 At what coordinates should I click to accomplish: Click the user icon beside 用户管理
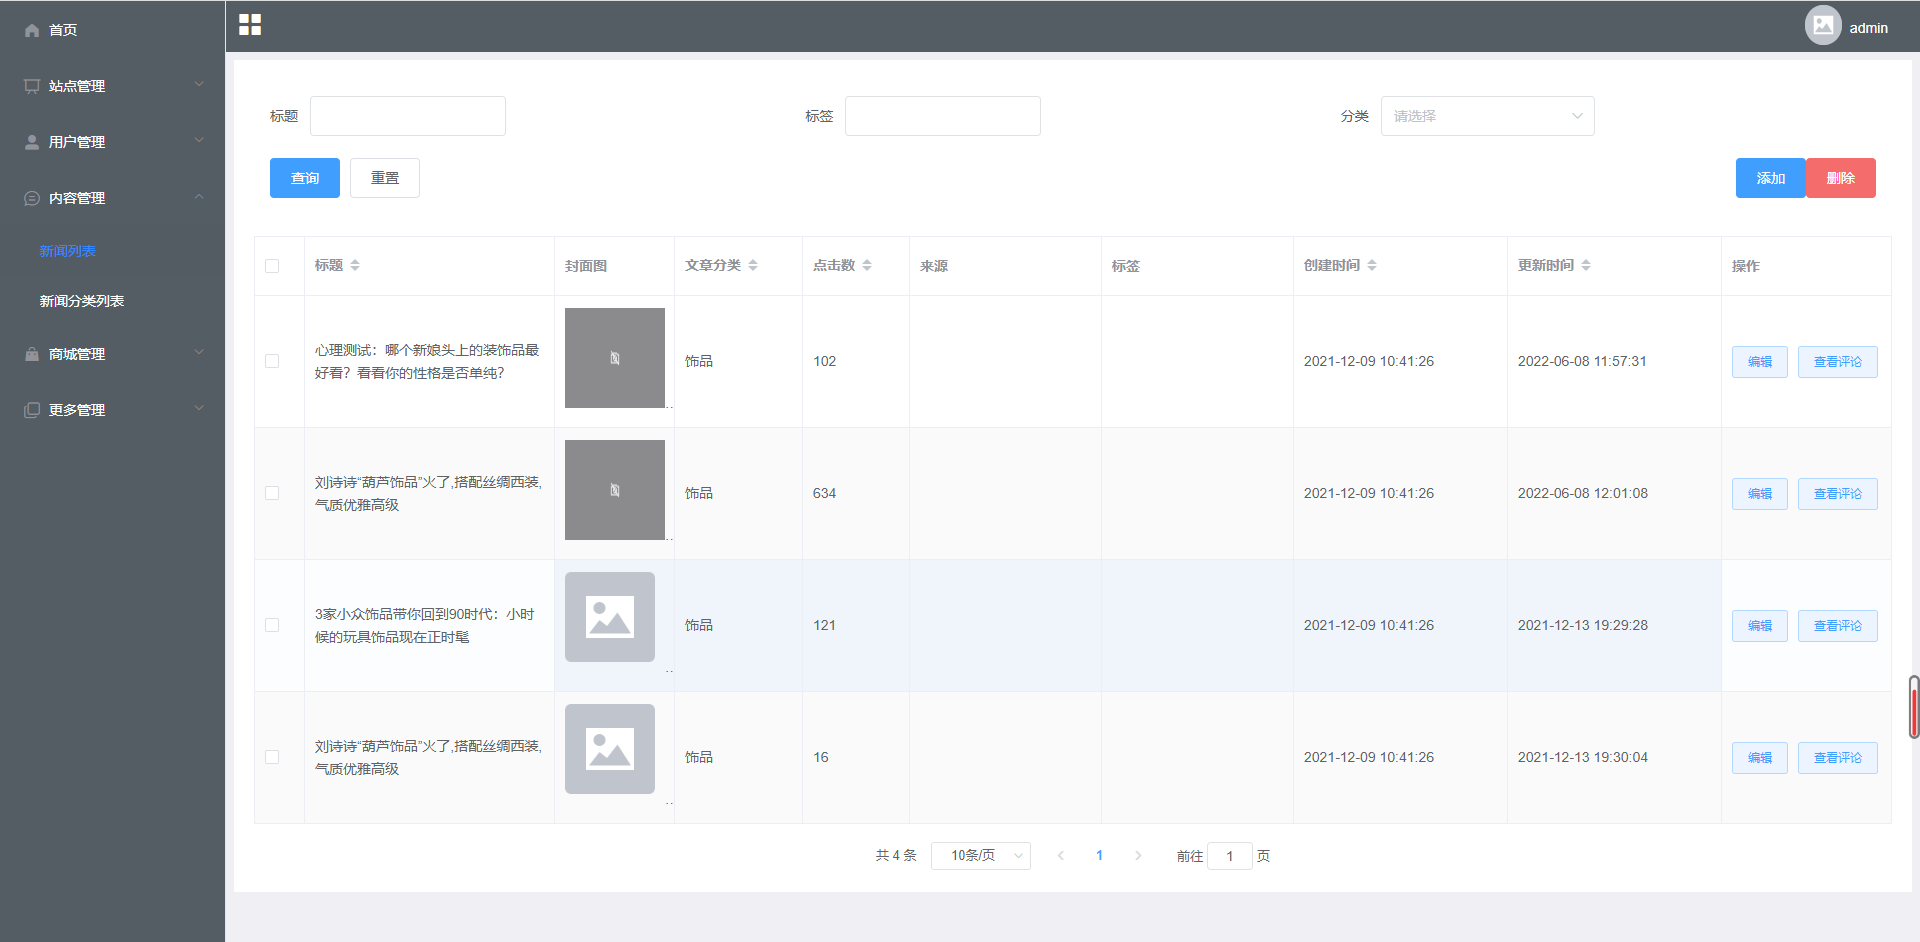[x=32, y=142]
